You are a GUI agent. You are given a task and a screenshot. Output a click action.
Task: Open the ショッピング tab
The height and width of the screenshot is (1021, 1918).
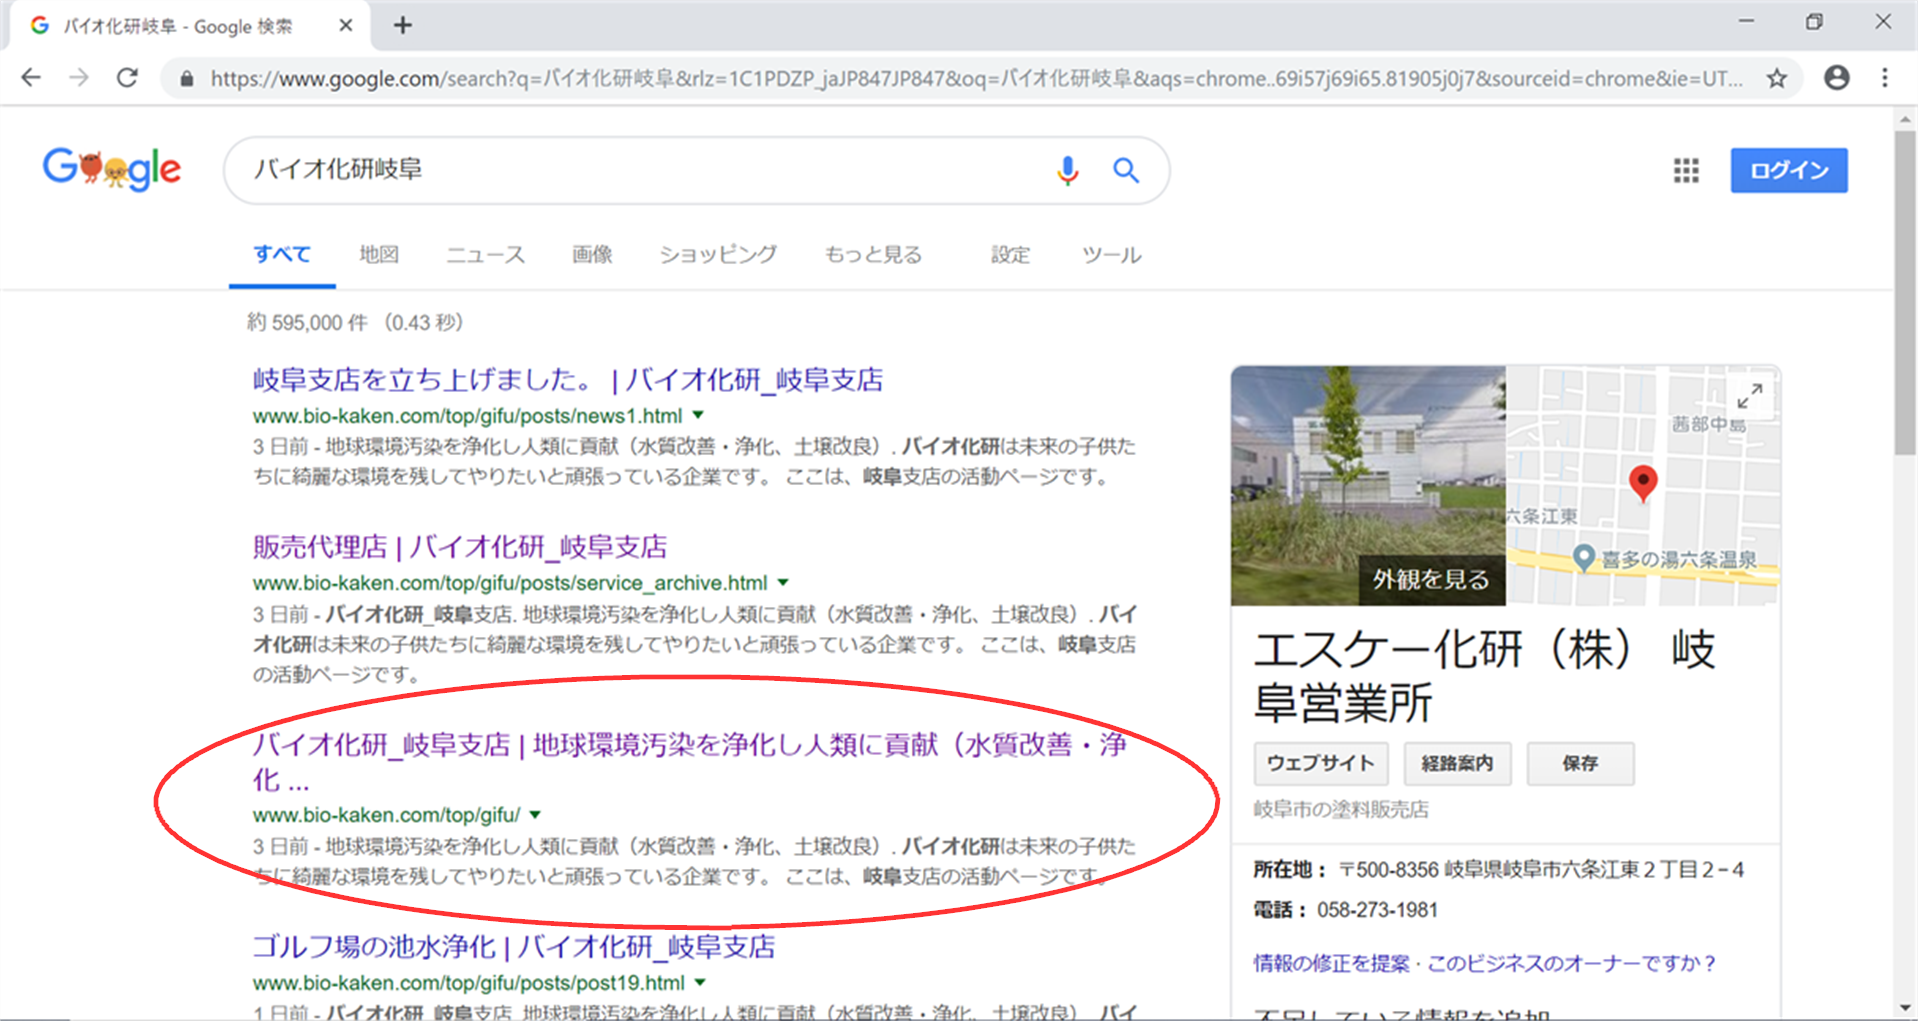click(717, 255)
